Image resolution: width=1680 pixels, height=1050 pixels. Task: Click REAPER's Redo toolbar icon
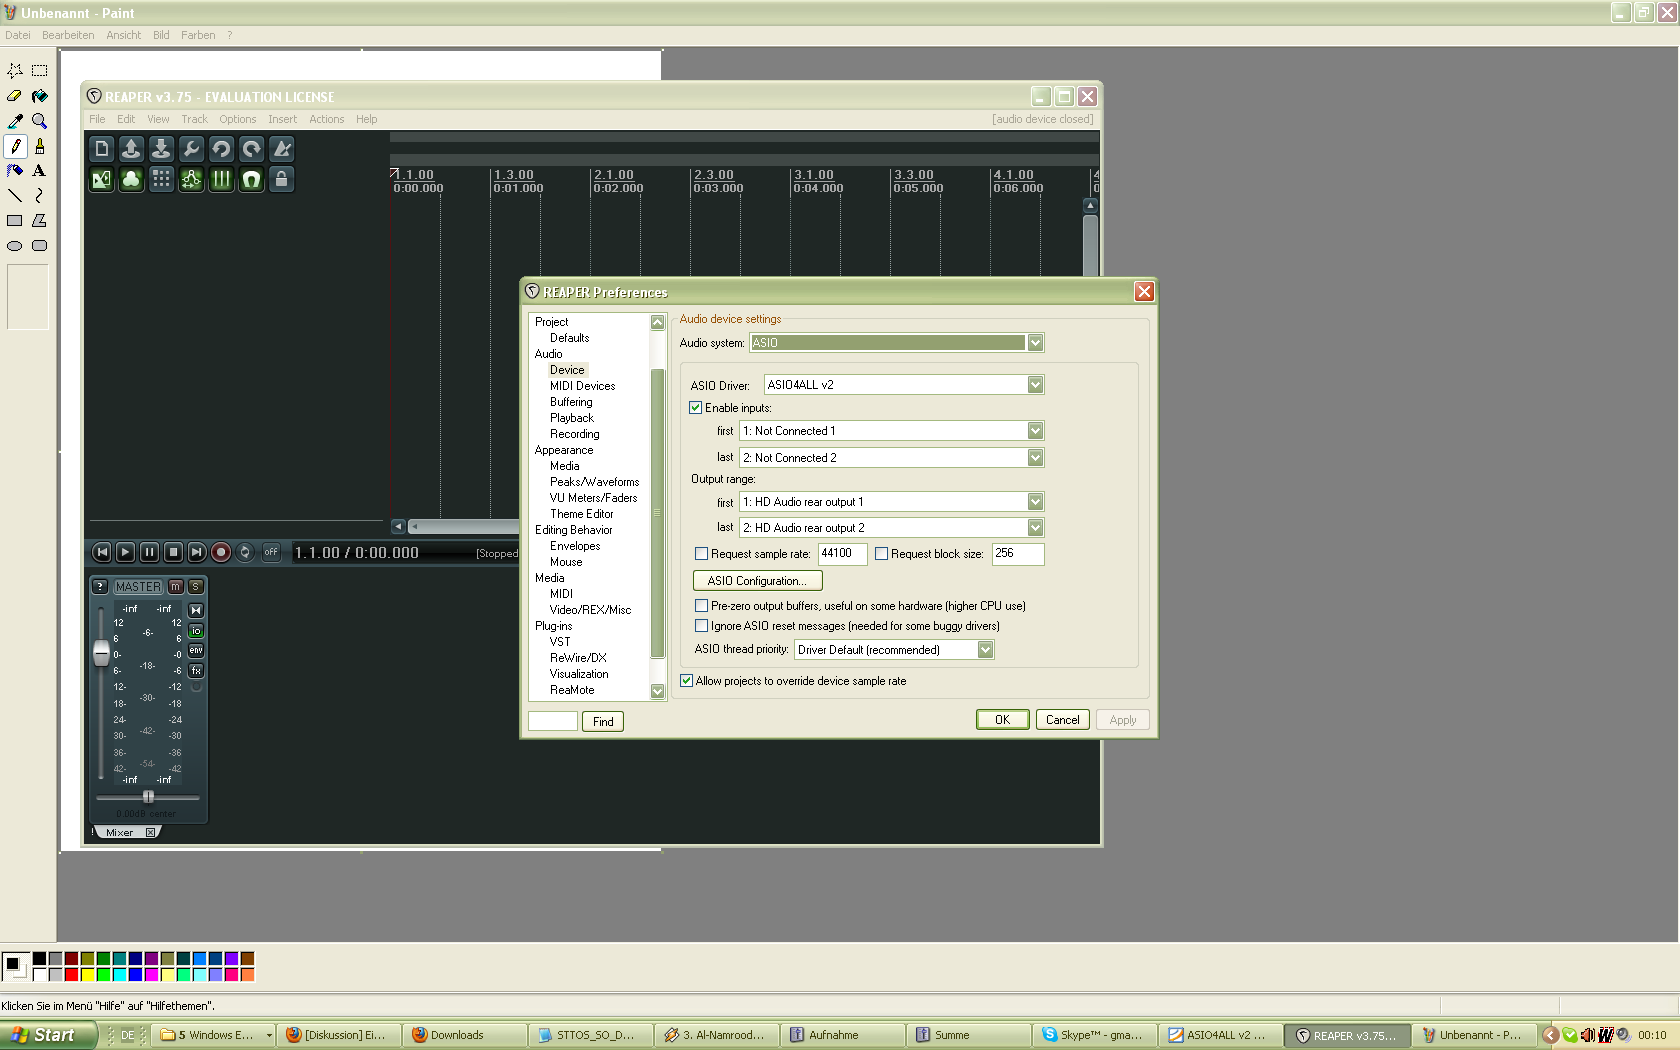pyautogui.click(x=252, y=149)
